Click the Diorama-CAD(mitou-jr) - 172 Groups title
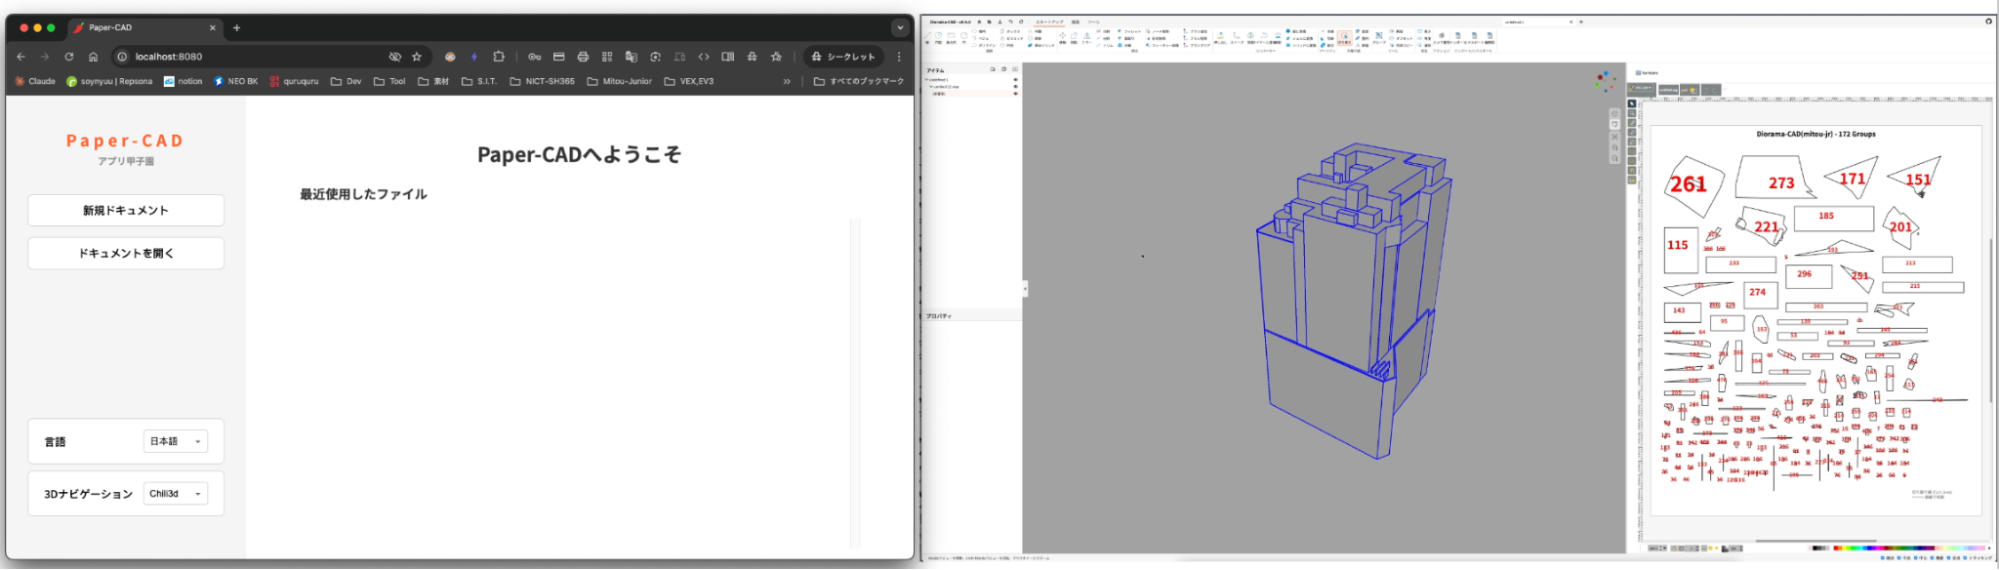The height and width of the screenshot is (570, 1999). pyautogui.click(x=1816, y=134)
